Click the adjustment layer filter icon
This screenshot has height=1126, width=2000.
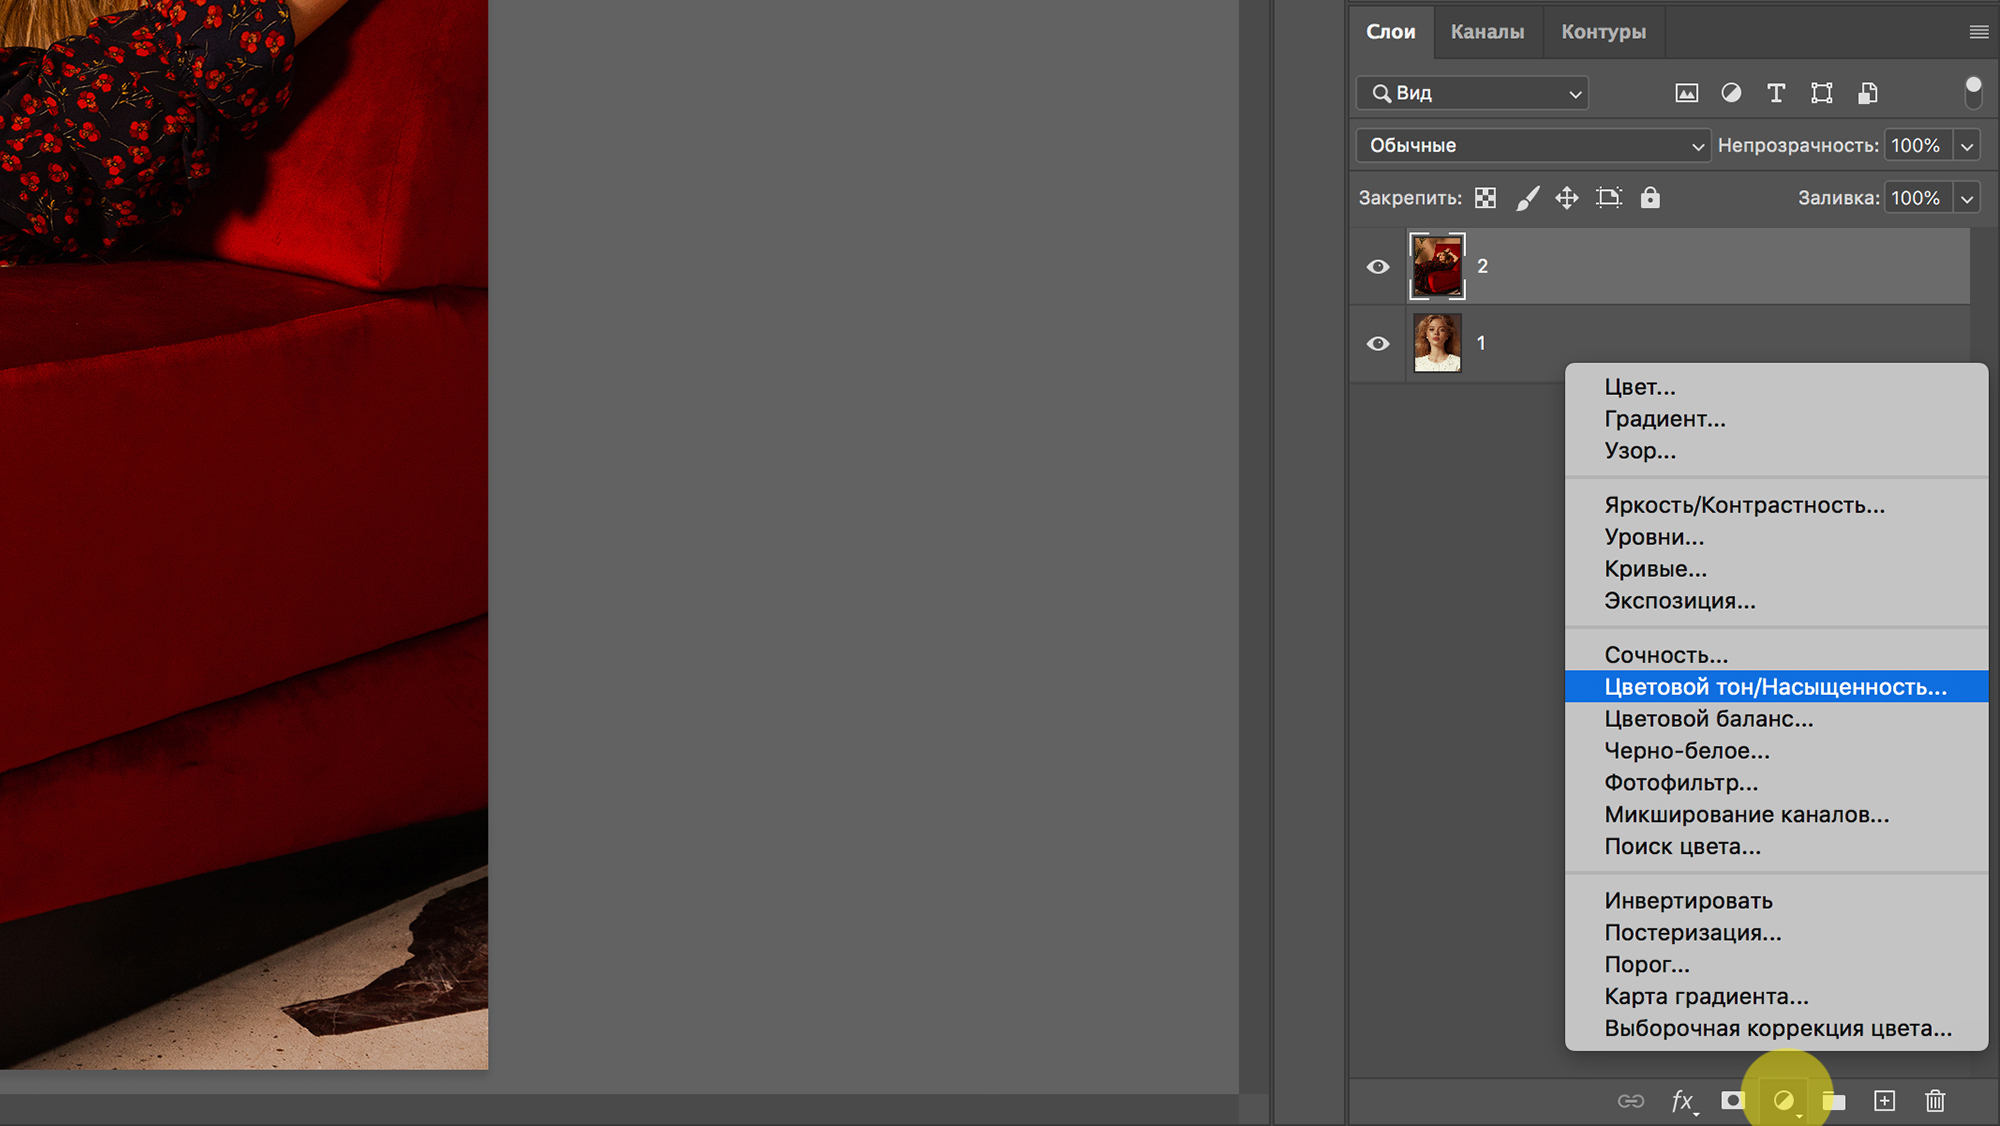pos(1731,93)
